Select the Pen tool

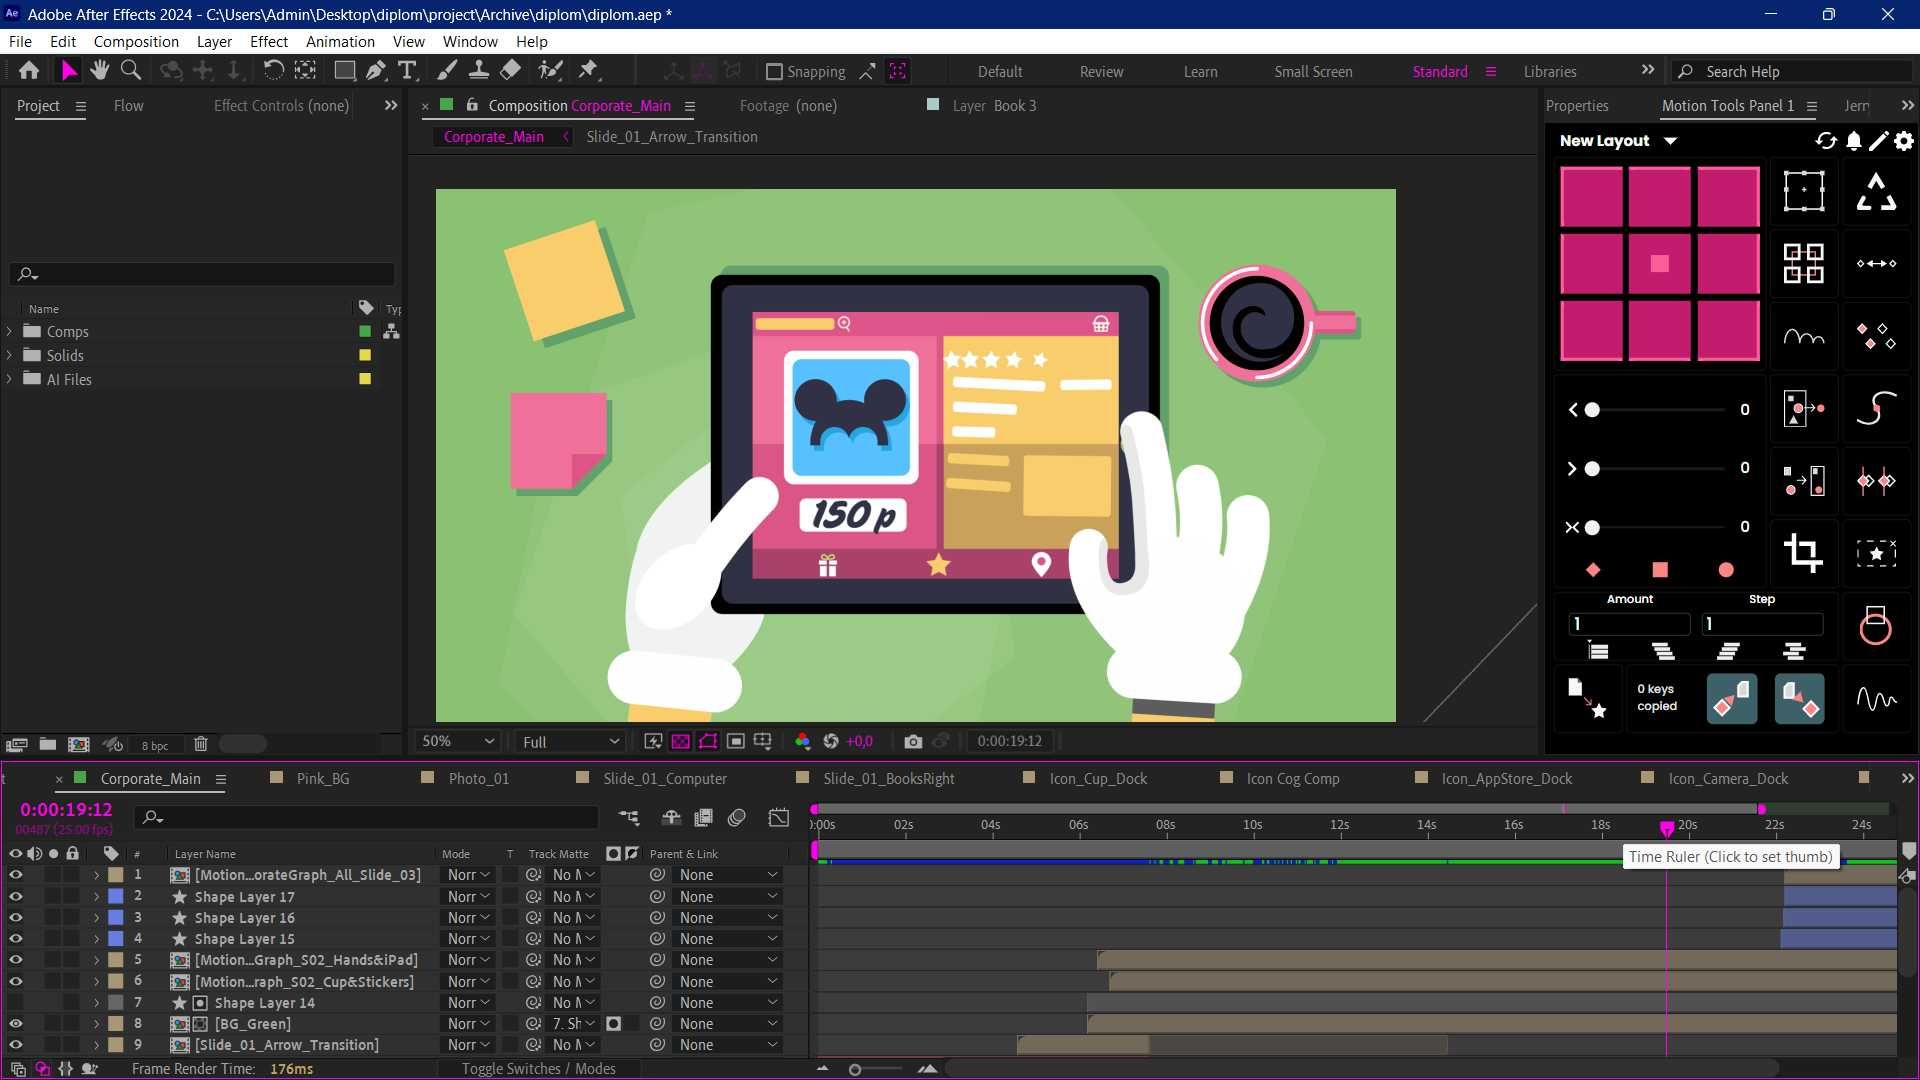376,71
